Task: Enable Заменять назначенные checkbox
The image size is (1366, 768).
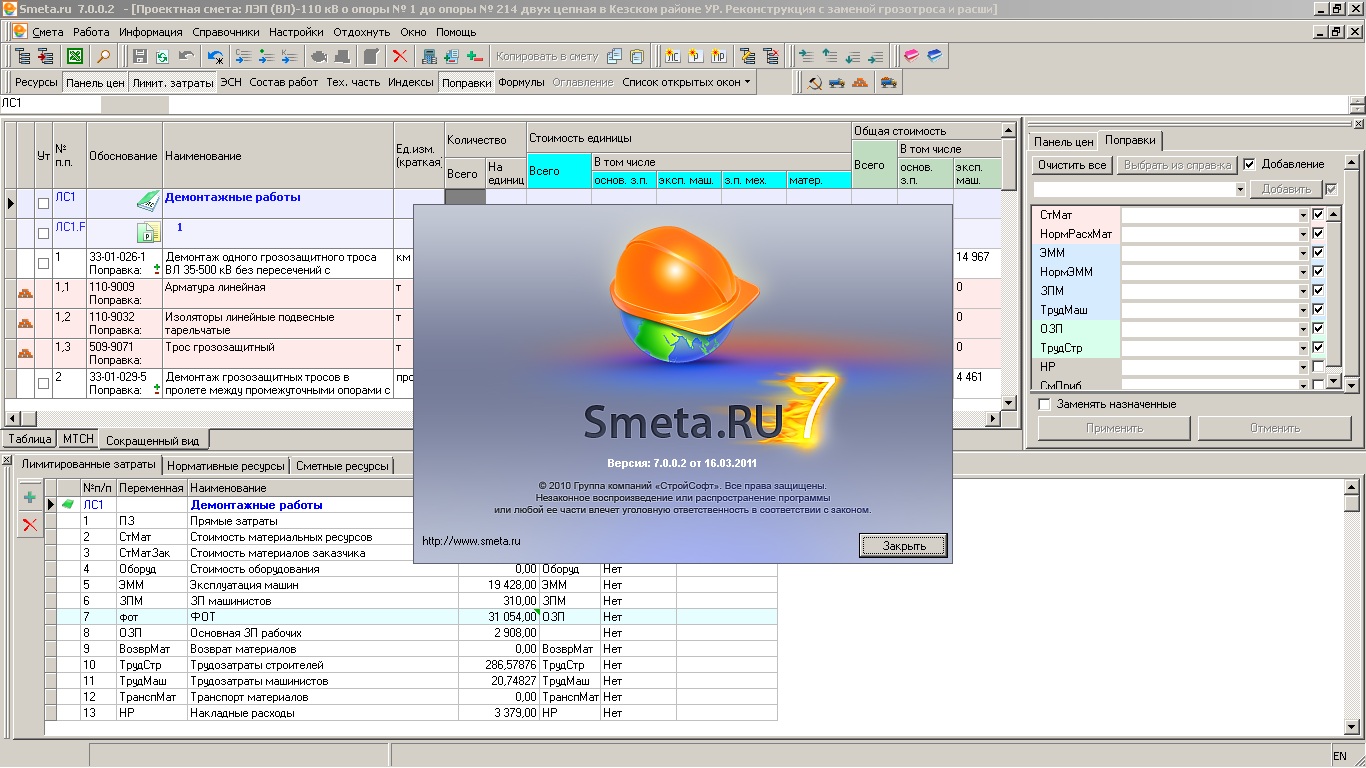Action: click(1044, 404)
